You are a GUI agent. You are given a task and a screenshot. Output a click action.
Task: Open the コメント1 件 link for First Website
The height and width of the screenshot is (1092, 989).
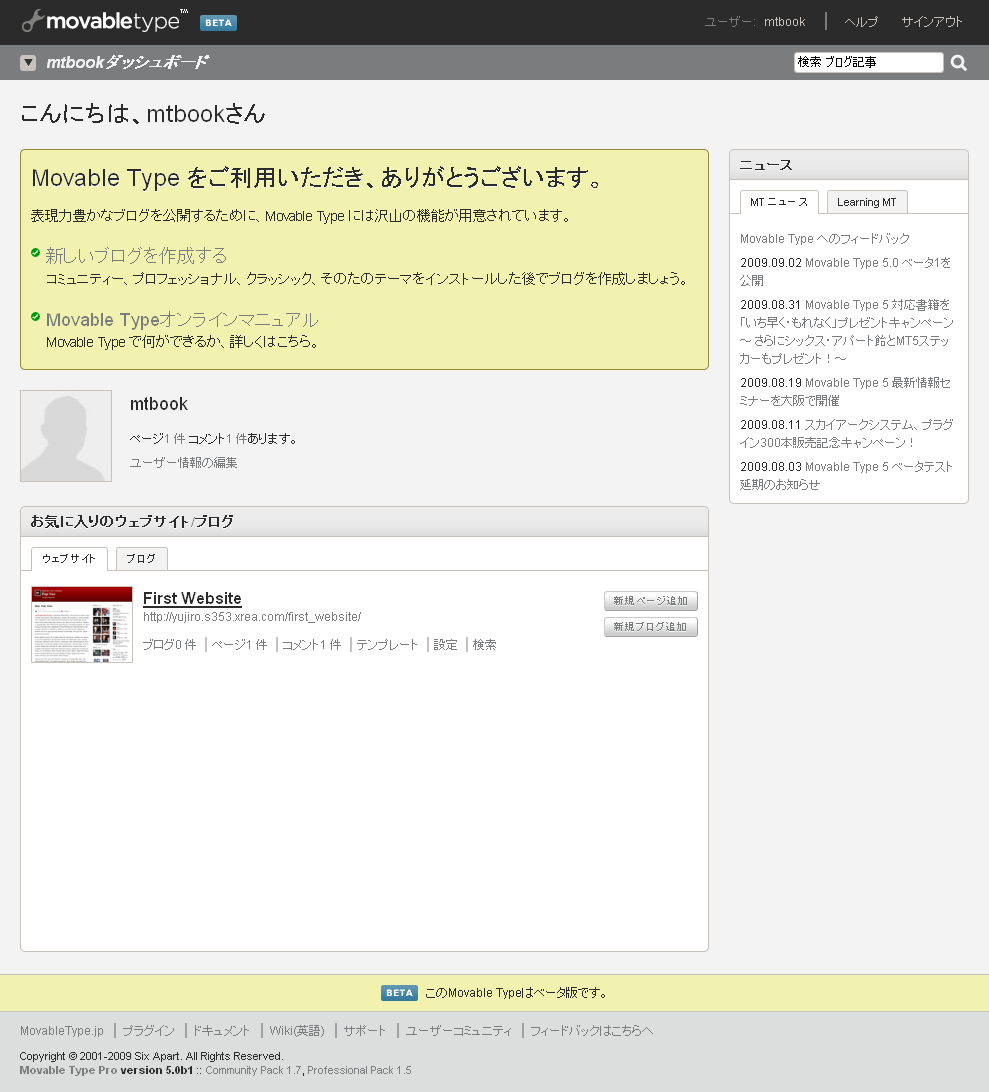(311, 645)
